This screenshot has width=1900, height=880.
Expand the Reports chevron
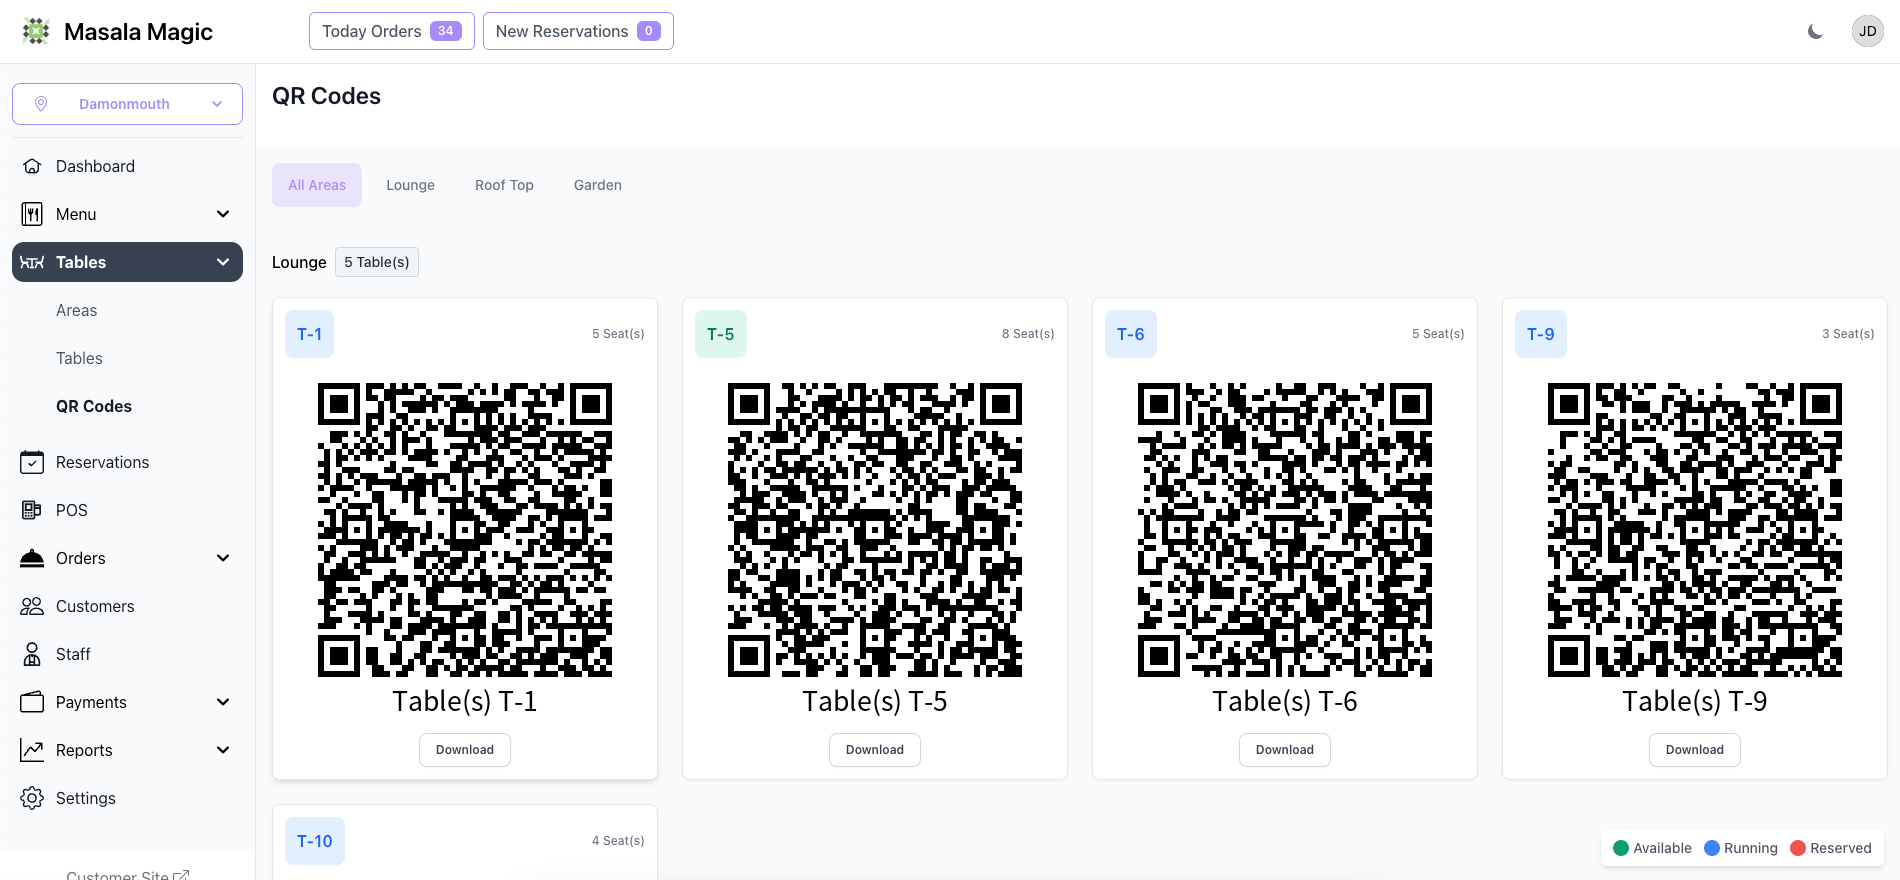pos(223,750)
